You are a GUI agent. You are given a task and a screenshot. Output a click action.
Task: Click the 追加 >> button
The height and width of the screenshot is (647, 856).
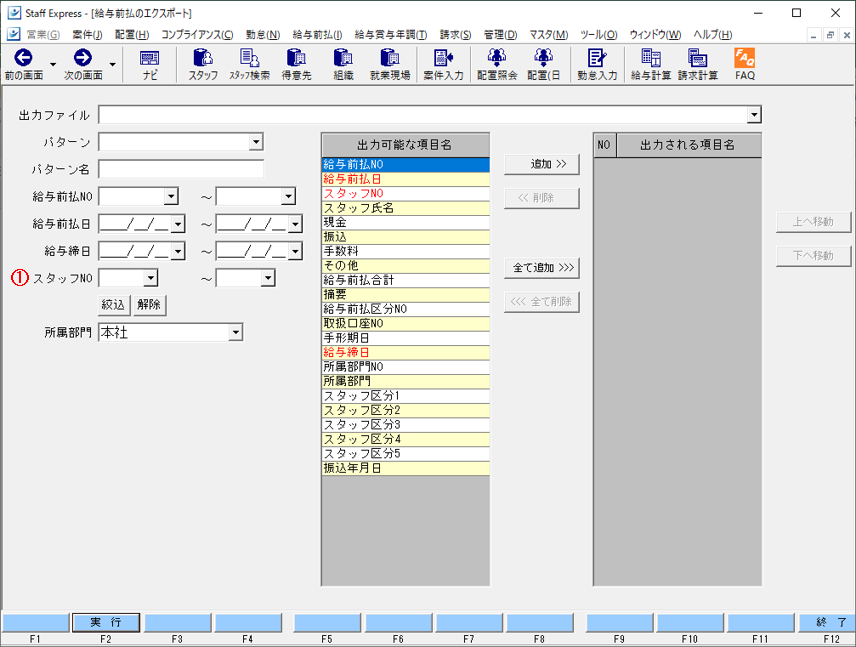click(x=542, y=164)
